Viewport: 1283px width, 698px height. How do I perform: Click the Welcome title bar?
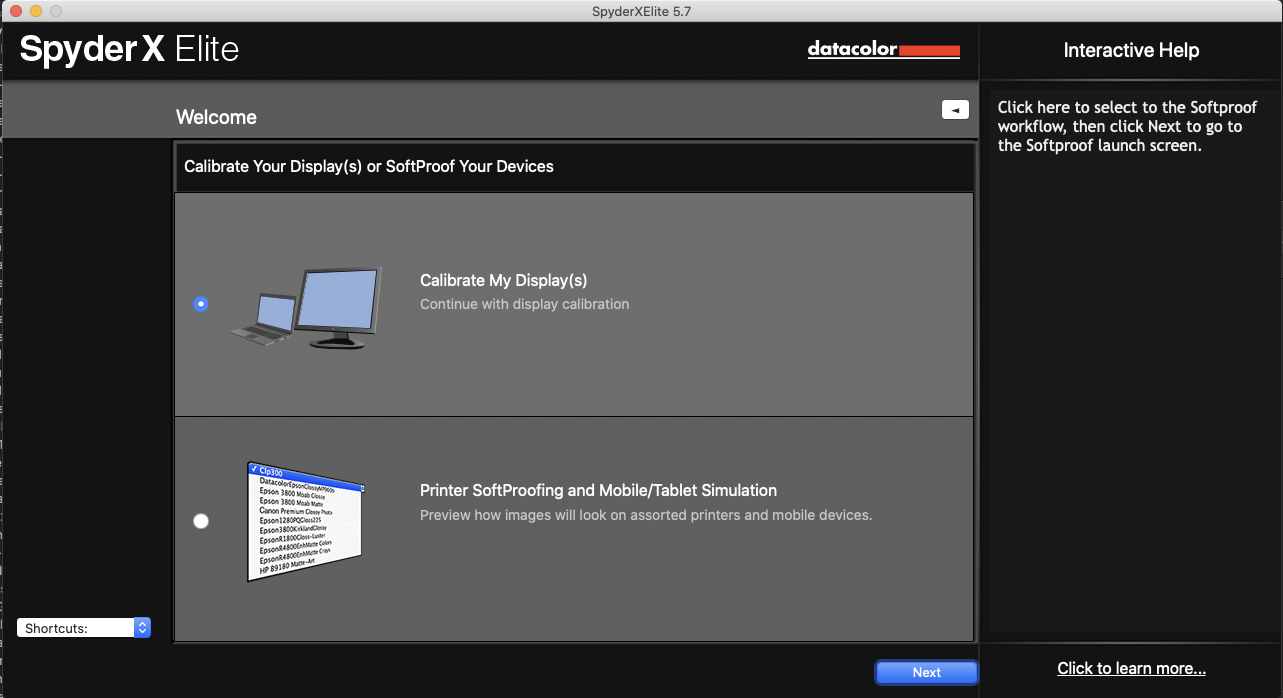[x=216, y=117]
